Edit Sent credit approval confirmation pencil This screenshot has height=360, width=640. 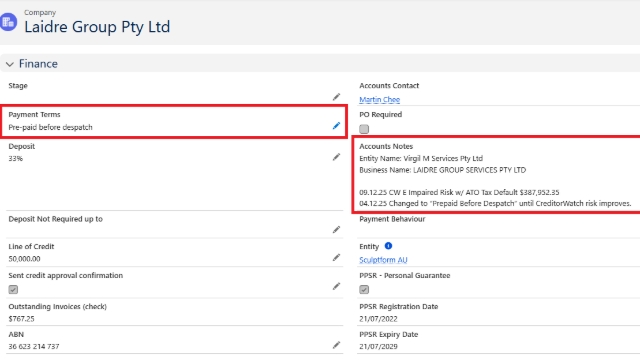[x=336, y=287]
